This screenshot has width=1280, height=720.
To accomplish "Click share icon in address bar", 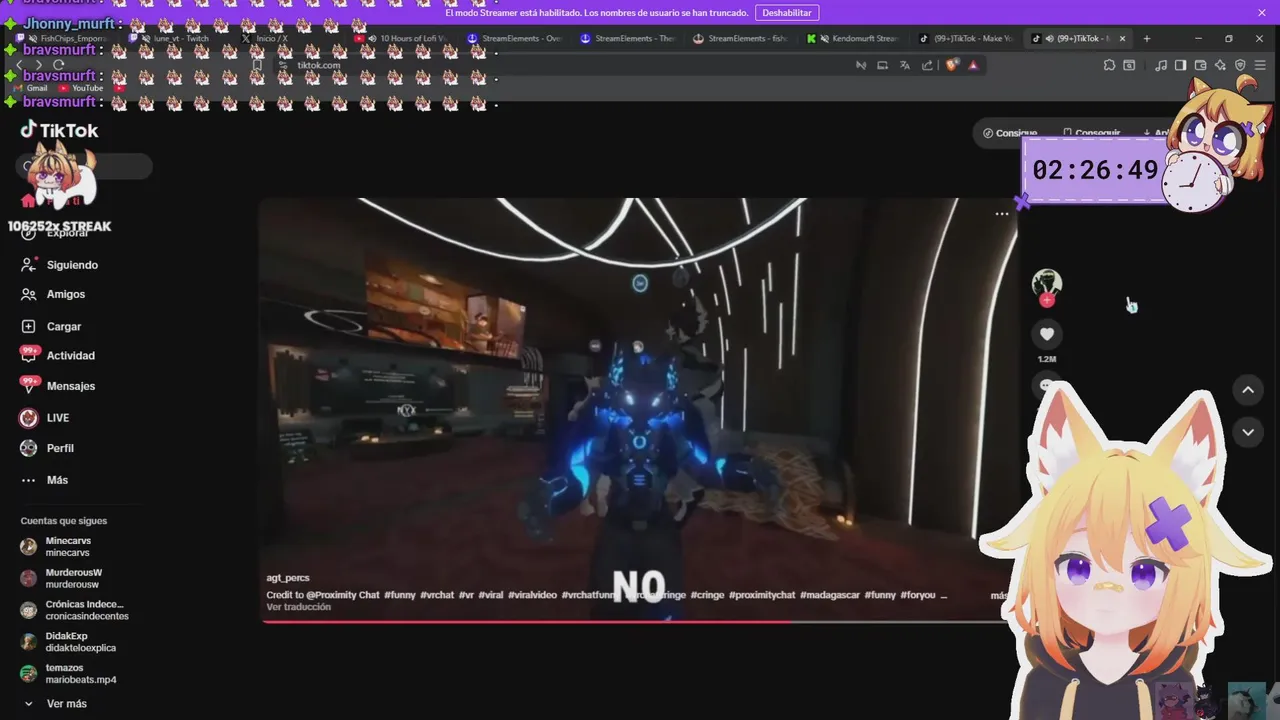I will tap(927, 65).
